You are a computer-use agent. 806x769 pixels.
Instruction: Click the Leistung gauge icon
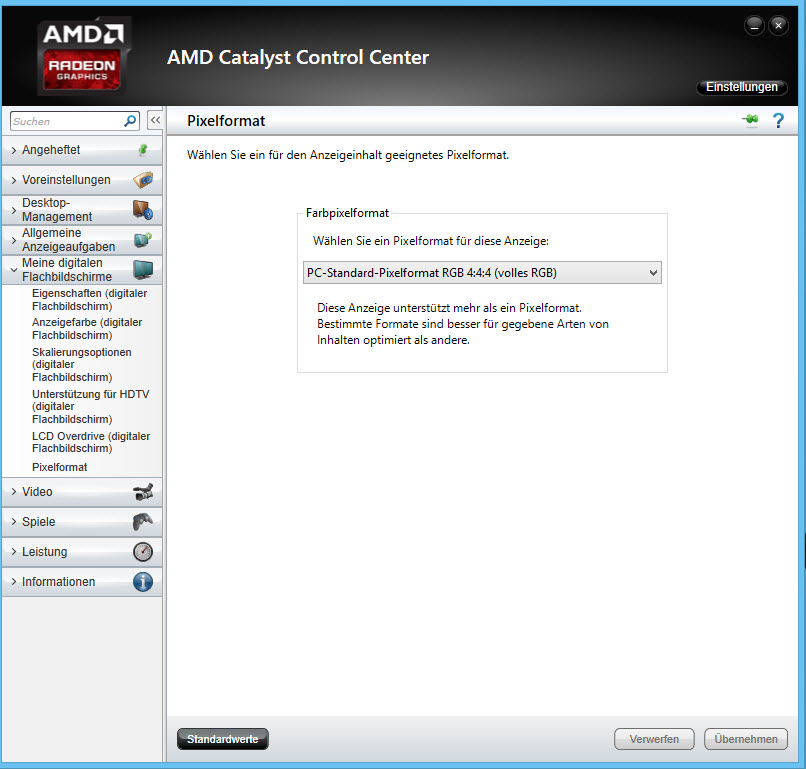(x=143, y=552)
